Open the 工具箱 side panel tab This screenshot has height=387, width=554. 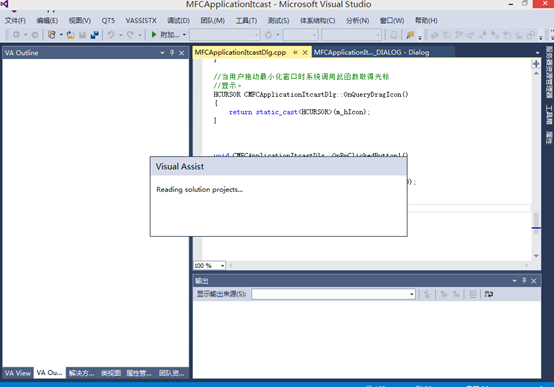[549, 115]
